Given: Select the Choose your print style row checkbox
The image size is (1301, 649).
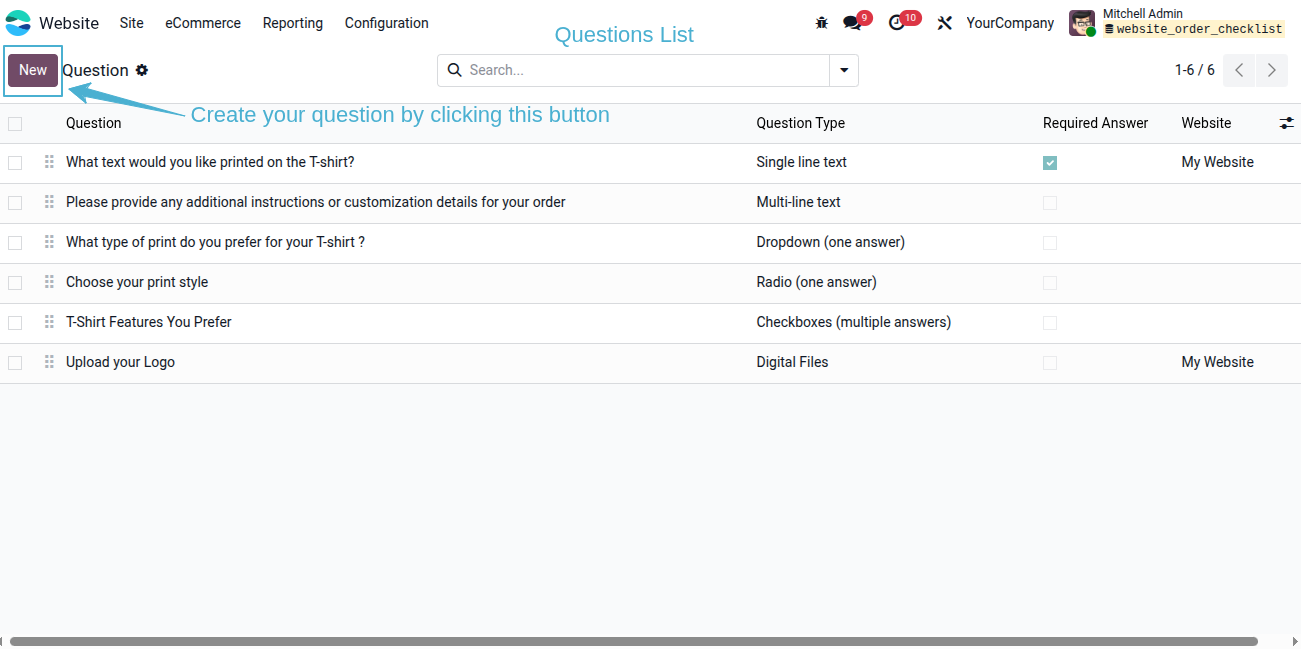Looking at the screenshot, I should pyautogui.click(x=15, y=283).
